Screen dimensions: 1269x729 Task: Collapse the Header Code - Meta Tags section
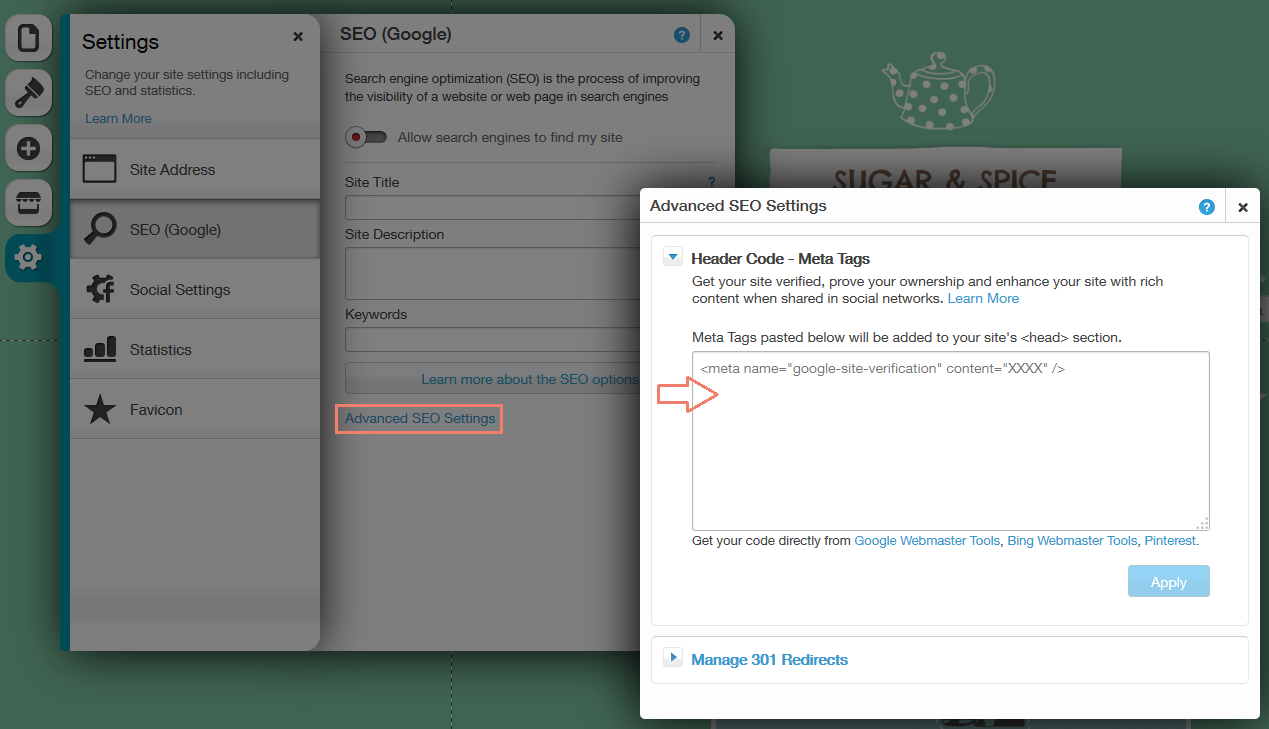pos(673,257)
